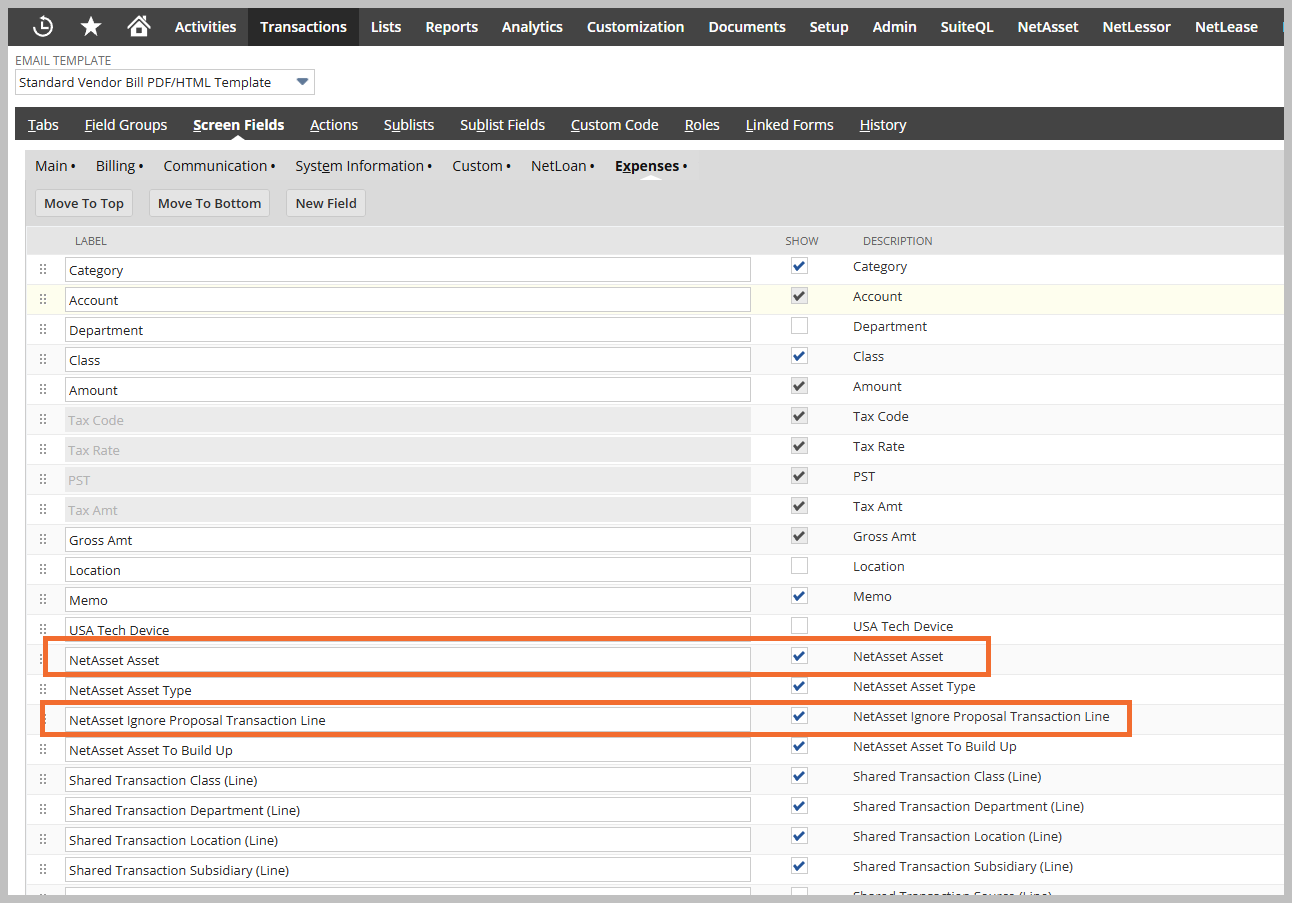Grab the drag handle for Tax Rate row
1292x903 pixels.
[43, 450]
